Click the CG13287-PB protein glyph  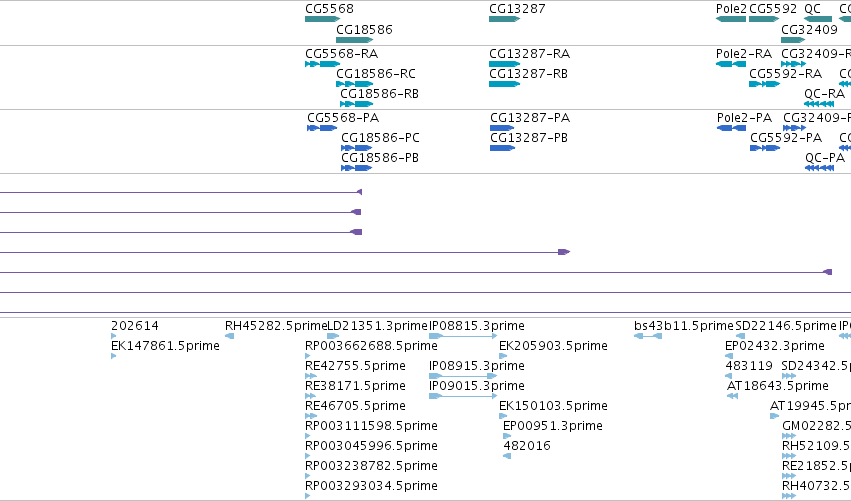[502, 148]
